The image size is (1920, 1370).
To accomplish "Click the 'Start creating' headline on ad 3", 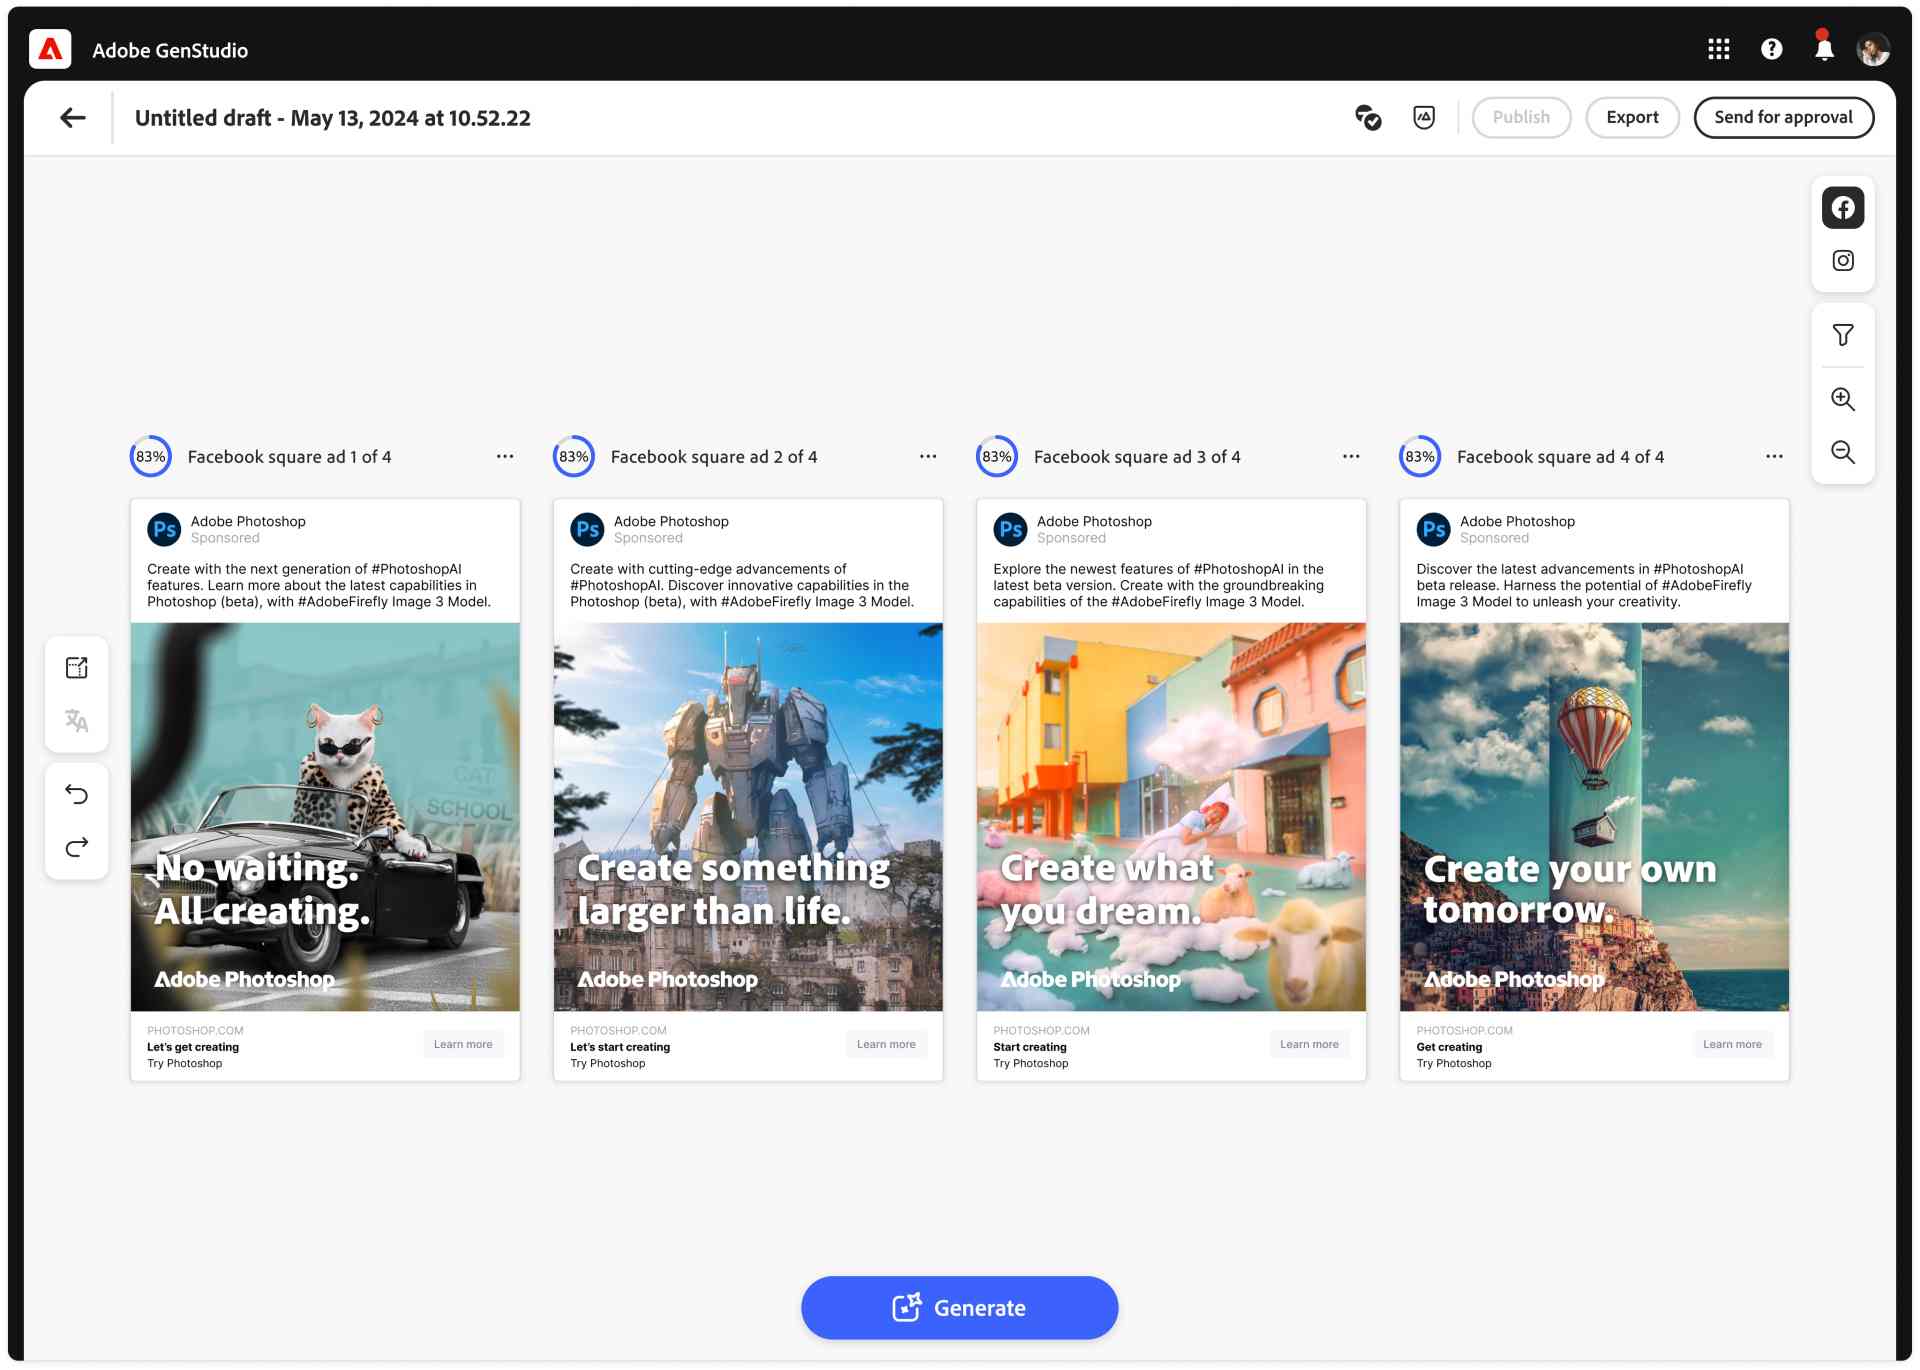I will [x=1030, y=1047].
